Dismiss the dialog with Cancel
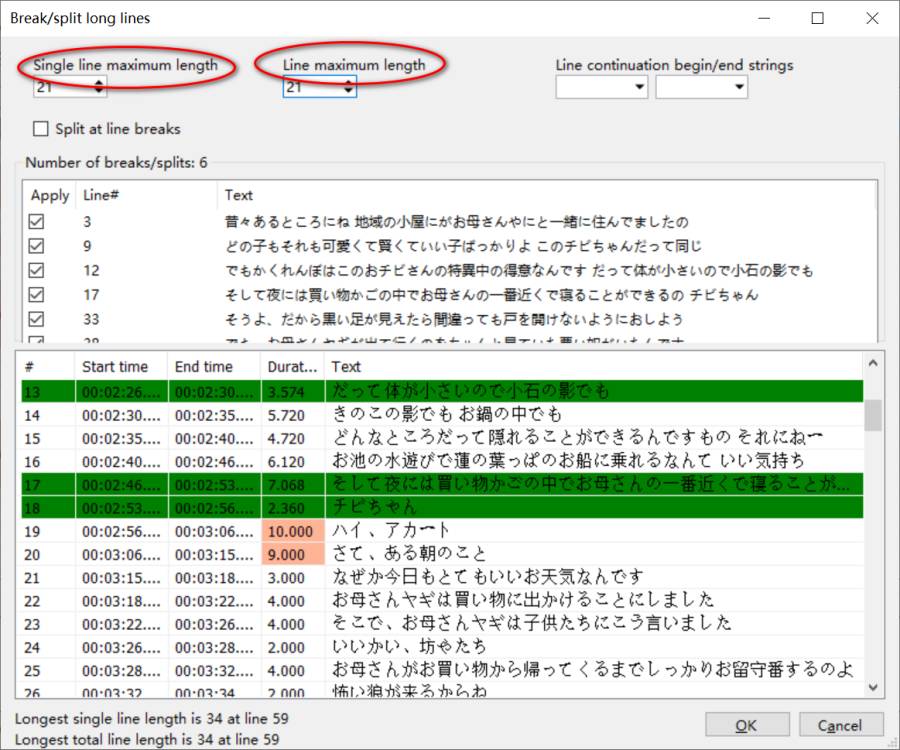The height and width of the screenshot is (750, 900). [841, 724]
